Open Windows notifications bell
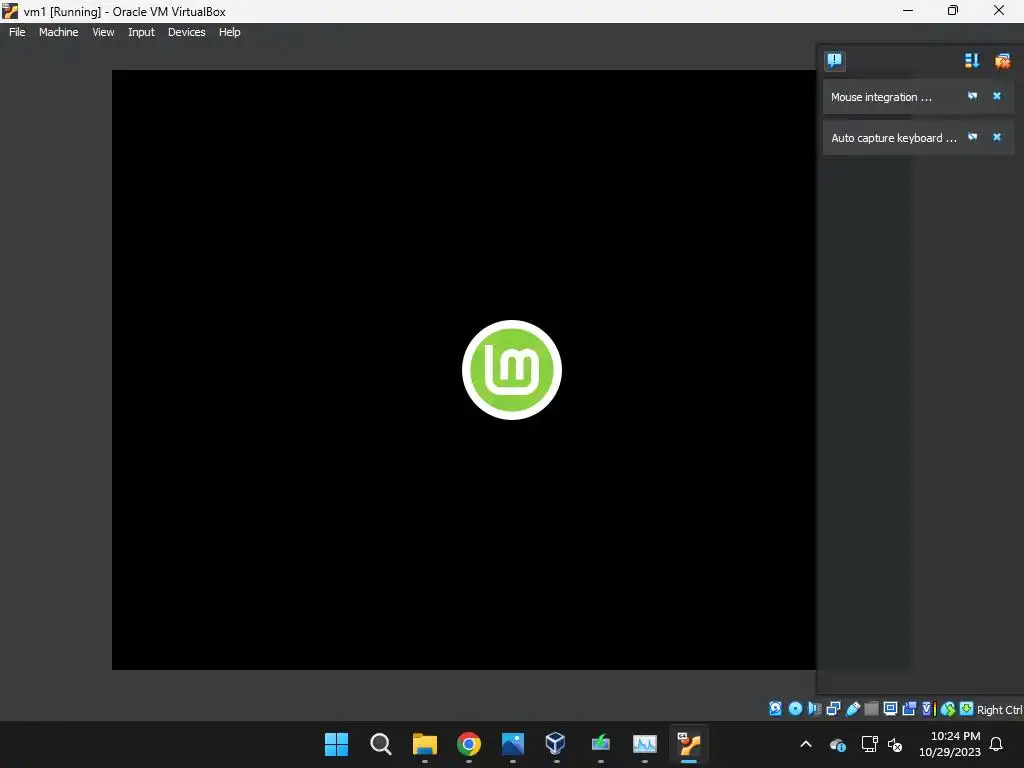This screenshot has height=768, width=1024. [x=996, y=744]
